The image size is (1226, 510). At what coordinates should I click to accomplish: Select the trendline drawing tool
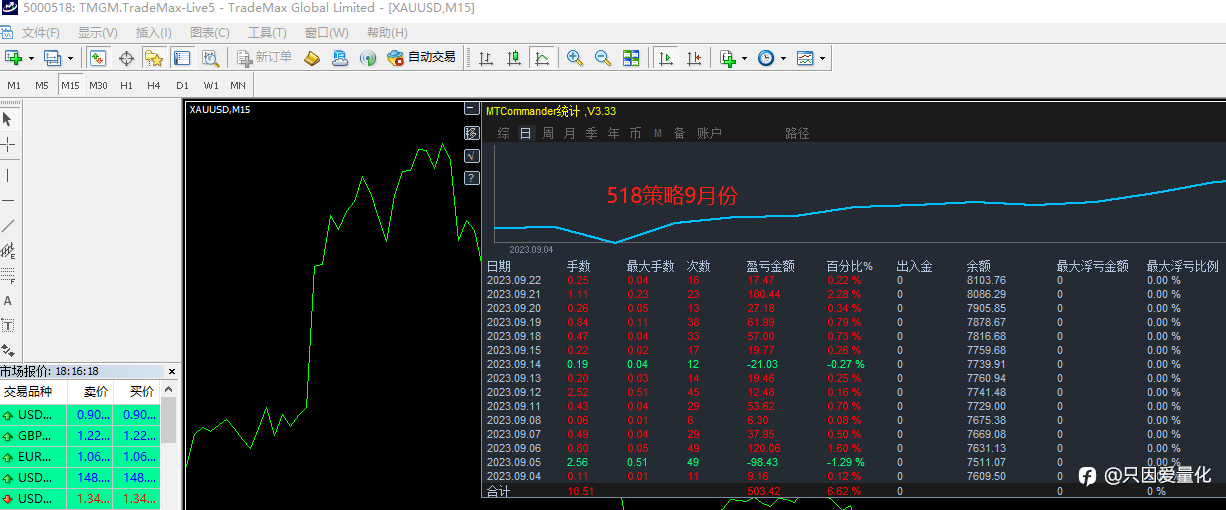tap(8, 225)
